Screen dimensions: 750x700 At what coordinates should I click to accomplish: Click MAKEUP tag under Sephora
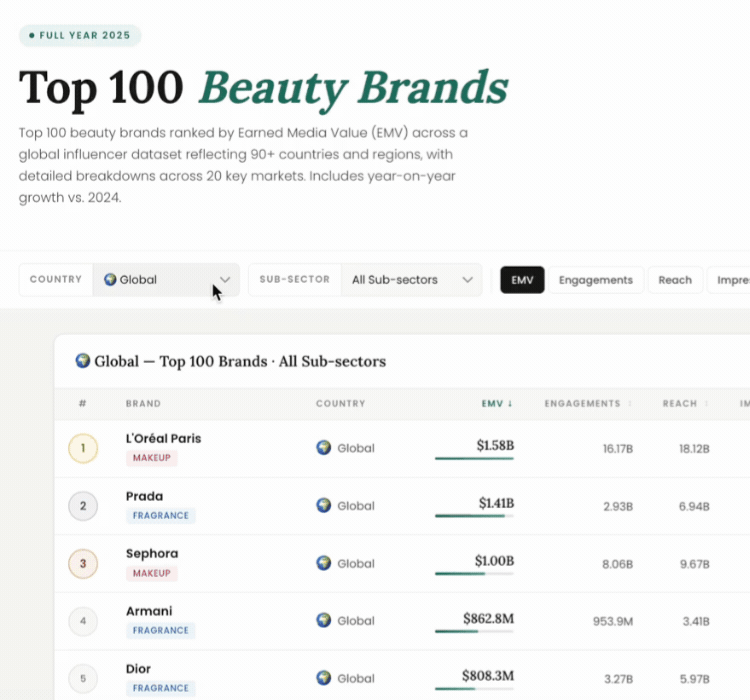click(152, 573)
